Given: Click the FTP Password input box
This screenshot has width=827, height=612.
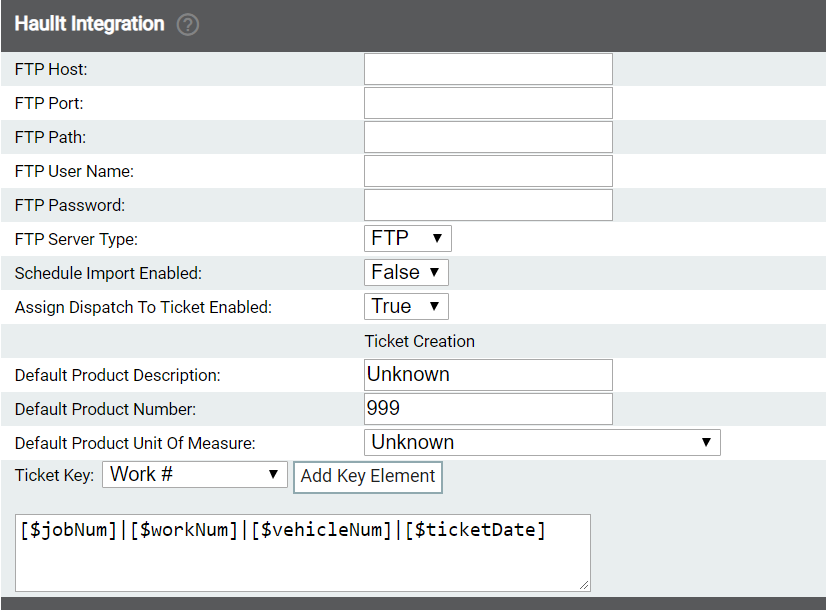Looking at the screenshot, I should [488, 205].
